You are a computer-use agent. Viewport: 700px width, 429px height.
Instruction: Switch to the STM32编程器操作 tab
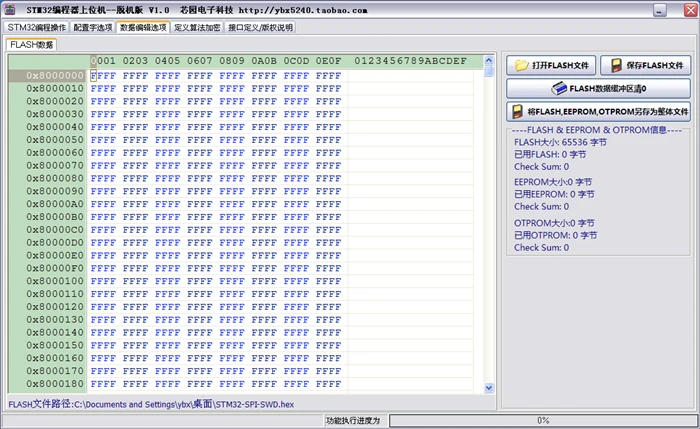pyautogui.click(x=37, y=27)
